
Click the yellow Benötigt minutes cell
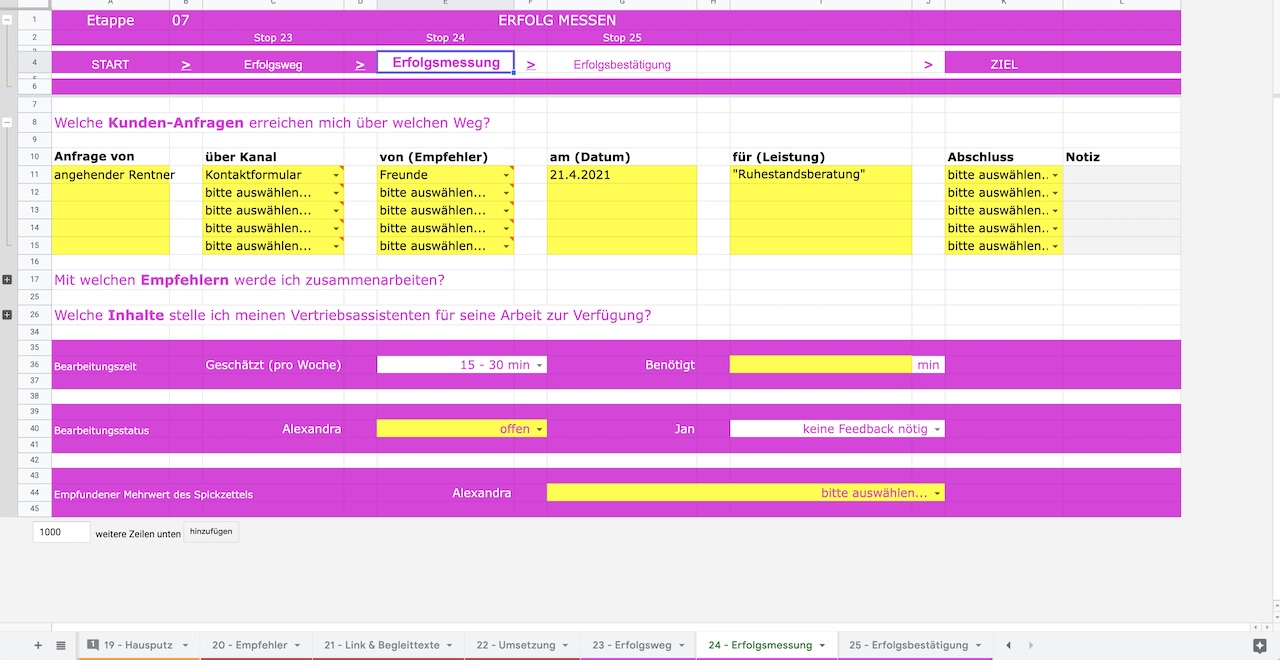(x=821, y=365)
